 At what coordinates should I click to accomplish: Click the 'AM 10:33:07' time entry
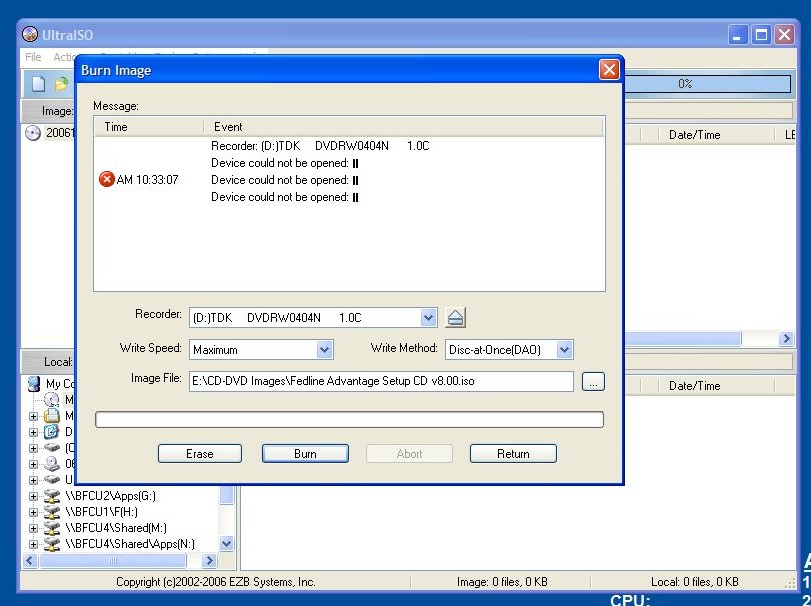click(147, 180)
